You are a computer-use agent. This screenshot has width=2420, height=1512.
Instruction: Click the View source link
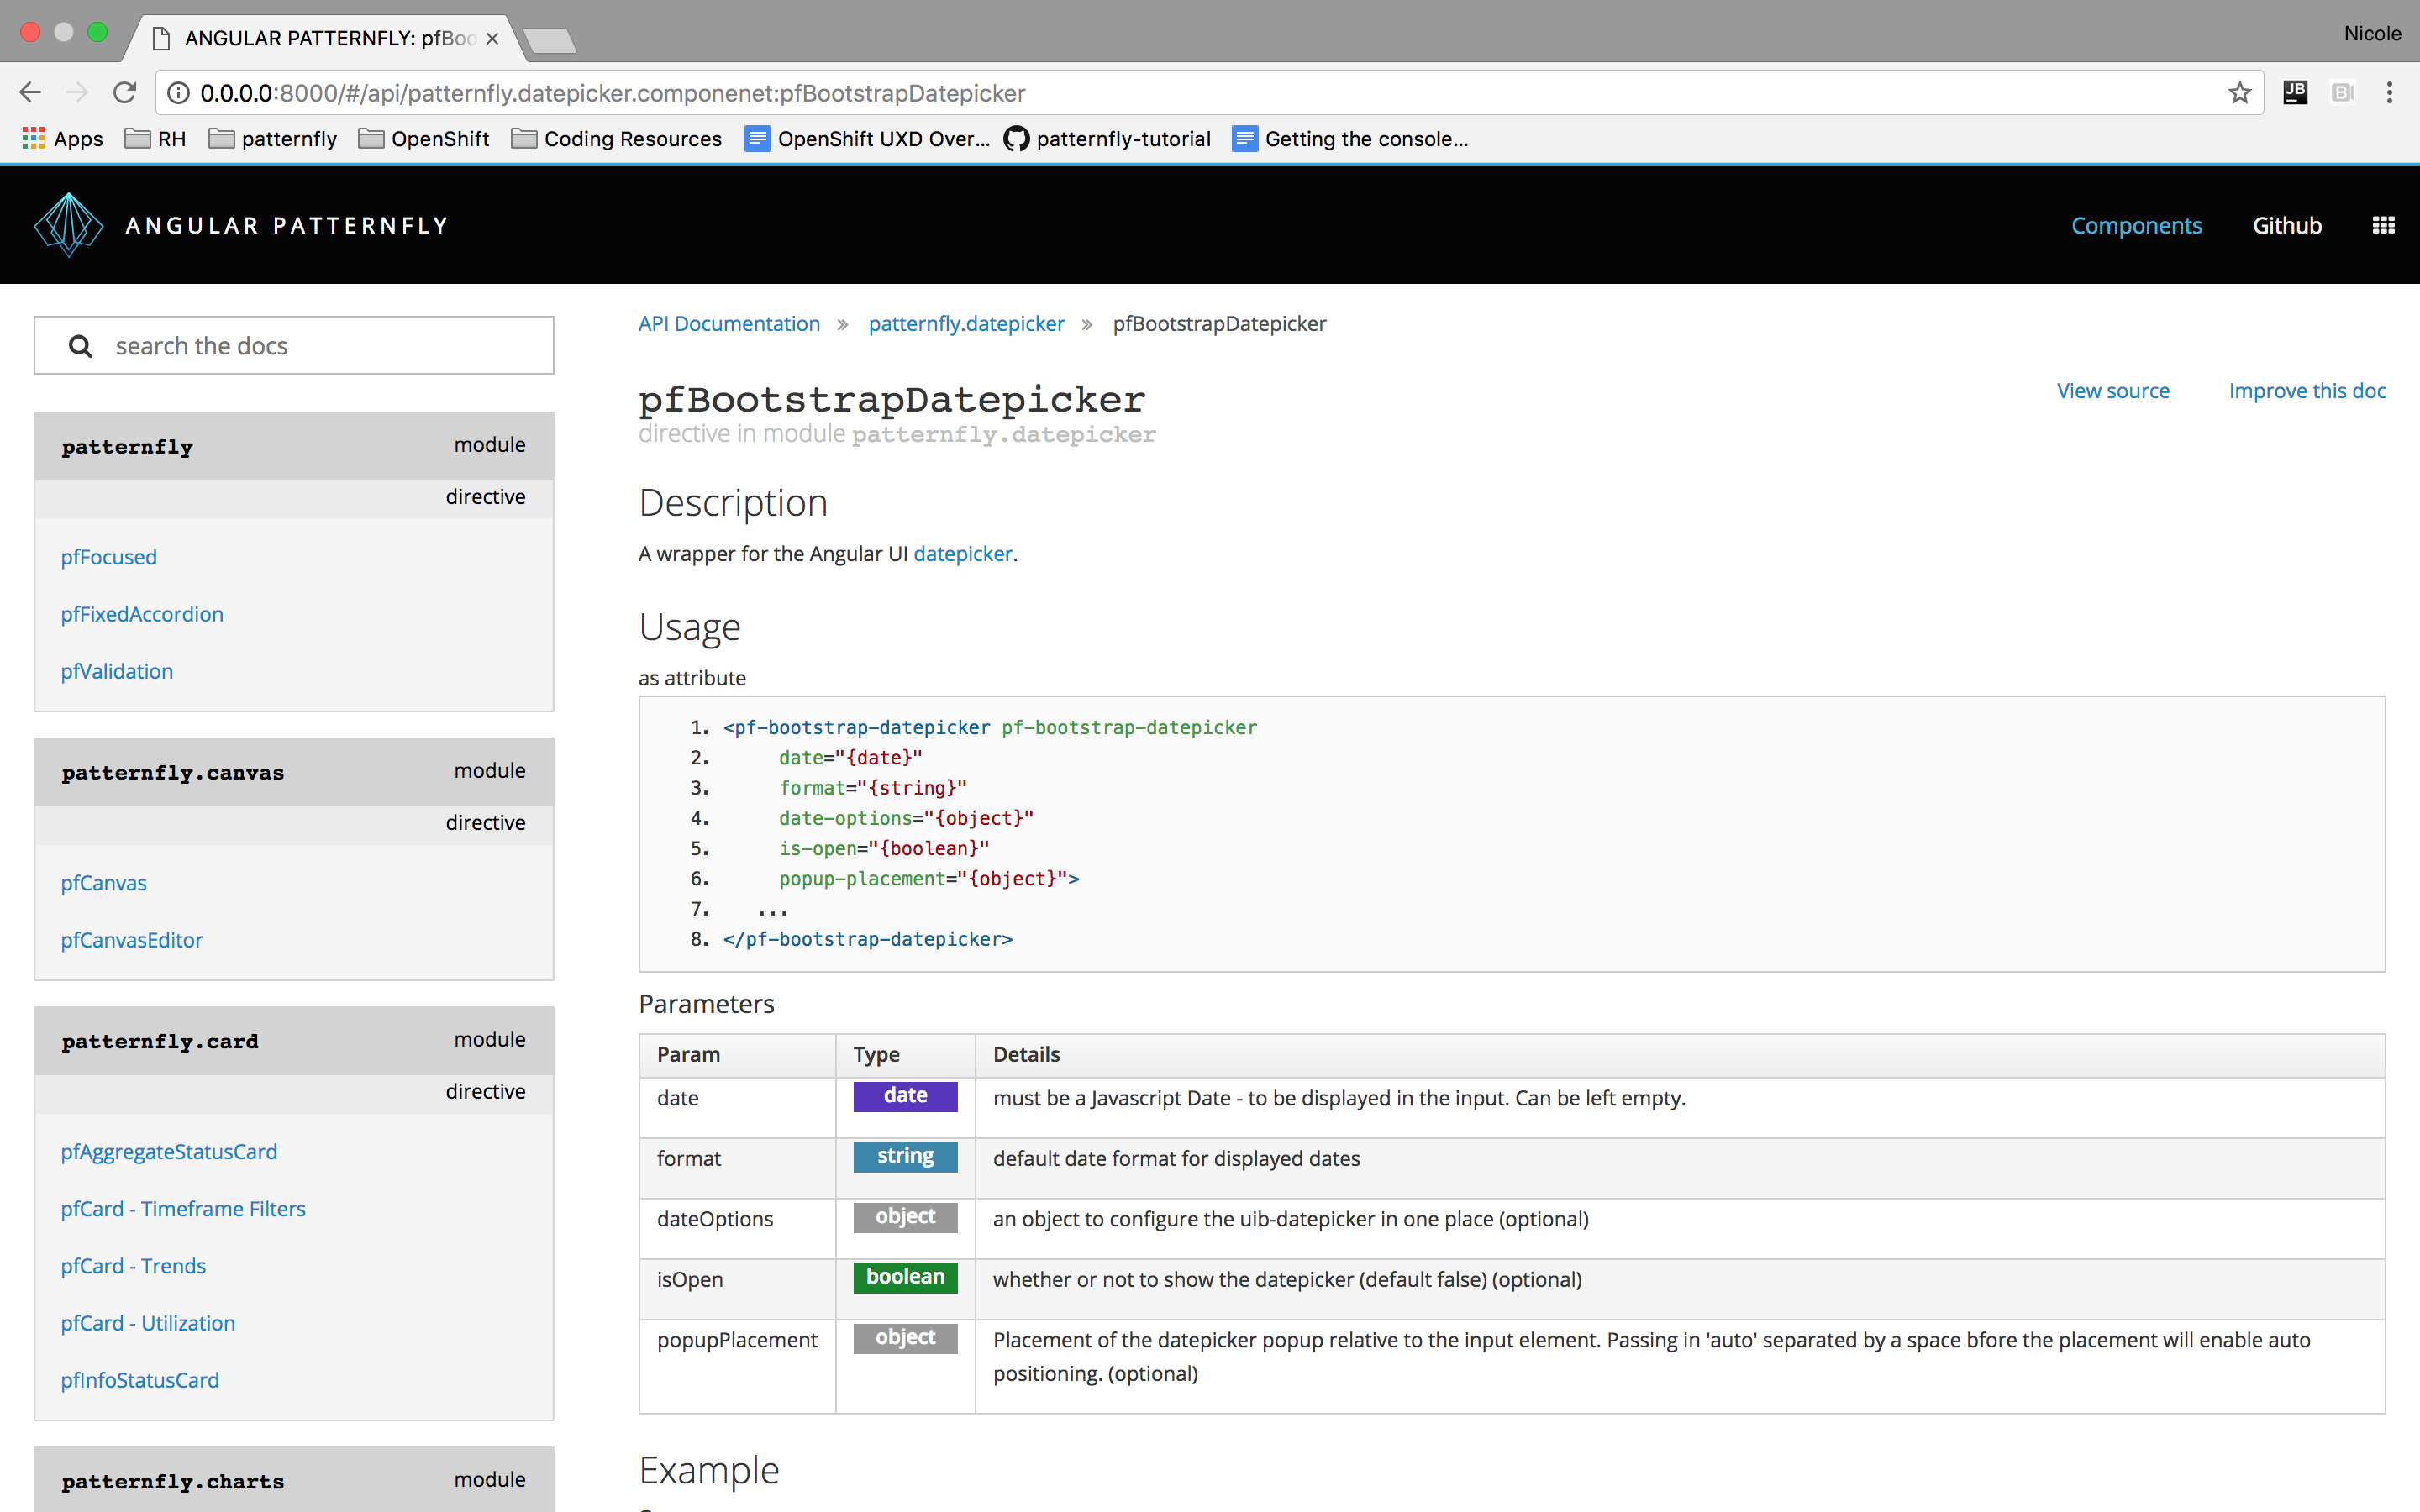pos(2112,391)
